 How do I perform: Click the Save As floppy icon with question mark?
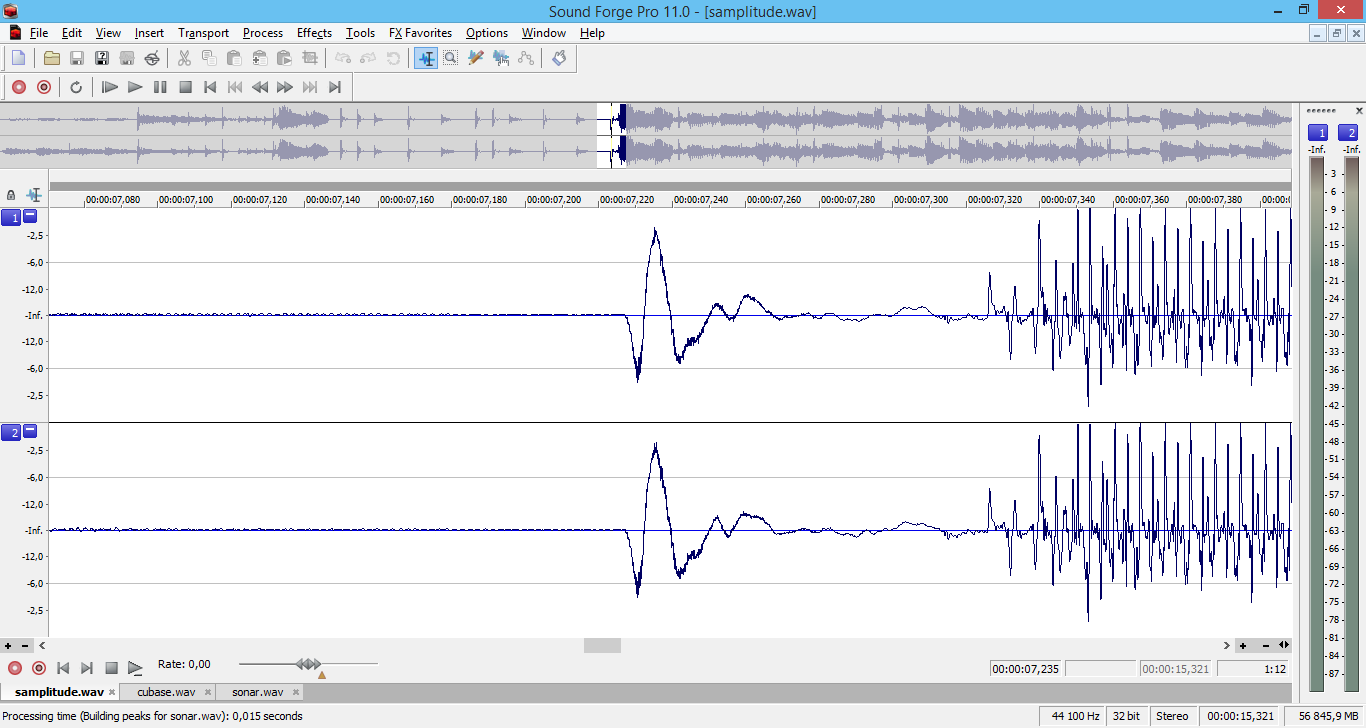point(102,58)
